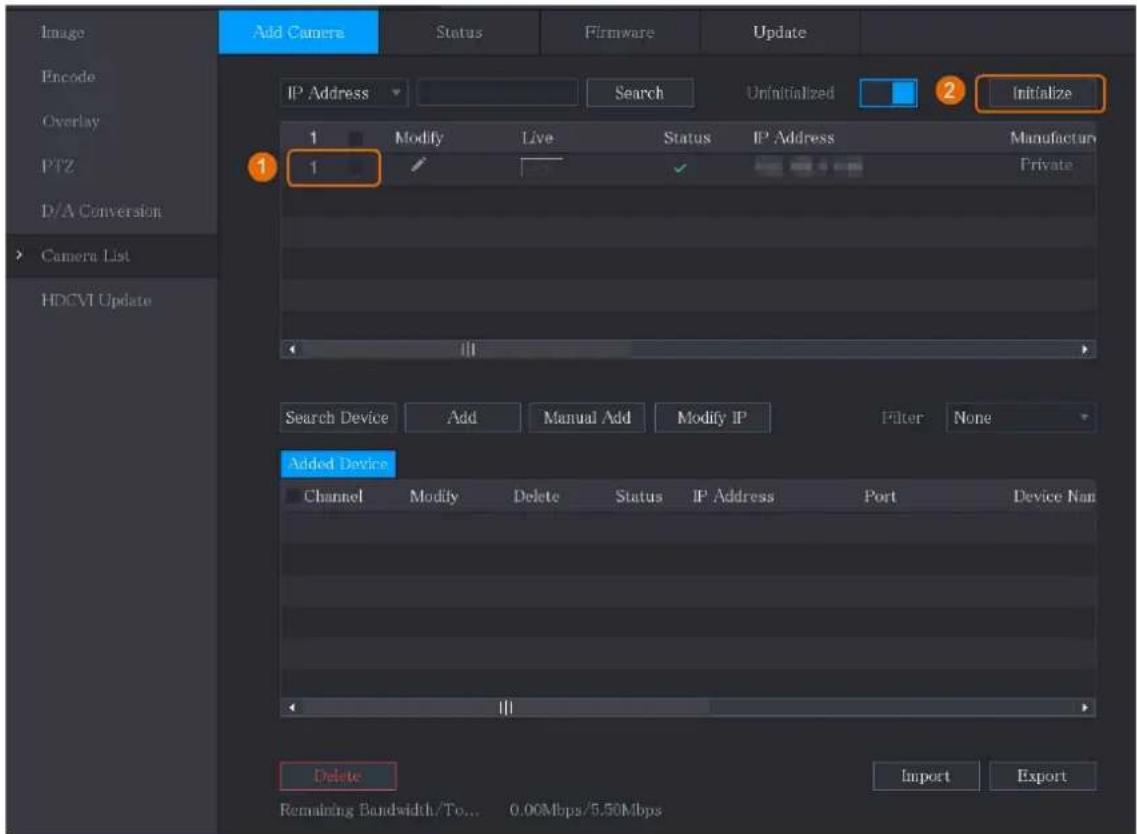Viewport: 1137px width, 834px height.
Task: Open Overlay in the left sidebar
Action: coord(70,121)
